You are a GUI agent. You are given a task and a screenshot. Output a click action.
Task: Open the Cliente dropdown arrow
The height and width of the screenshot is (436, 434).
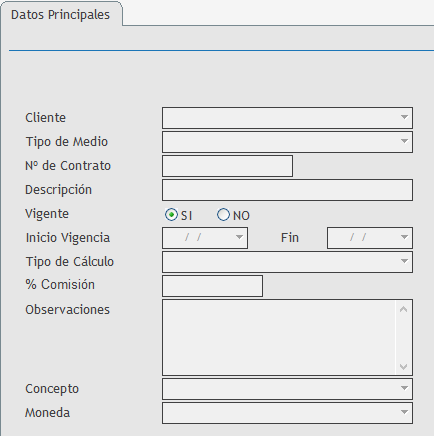(x=404, y=118)
